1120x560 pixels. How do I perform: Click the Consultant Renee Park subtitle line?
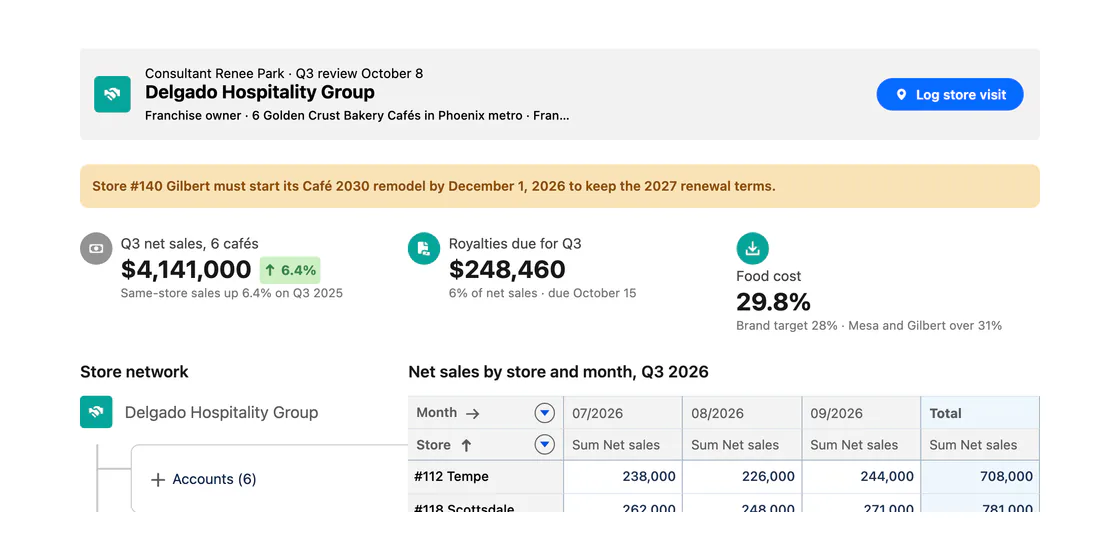coord(284,74)
